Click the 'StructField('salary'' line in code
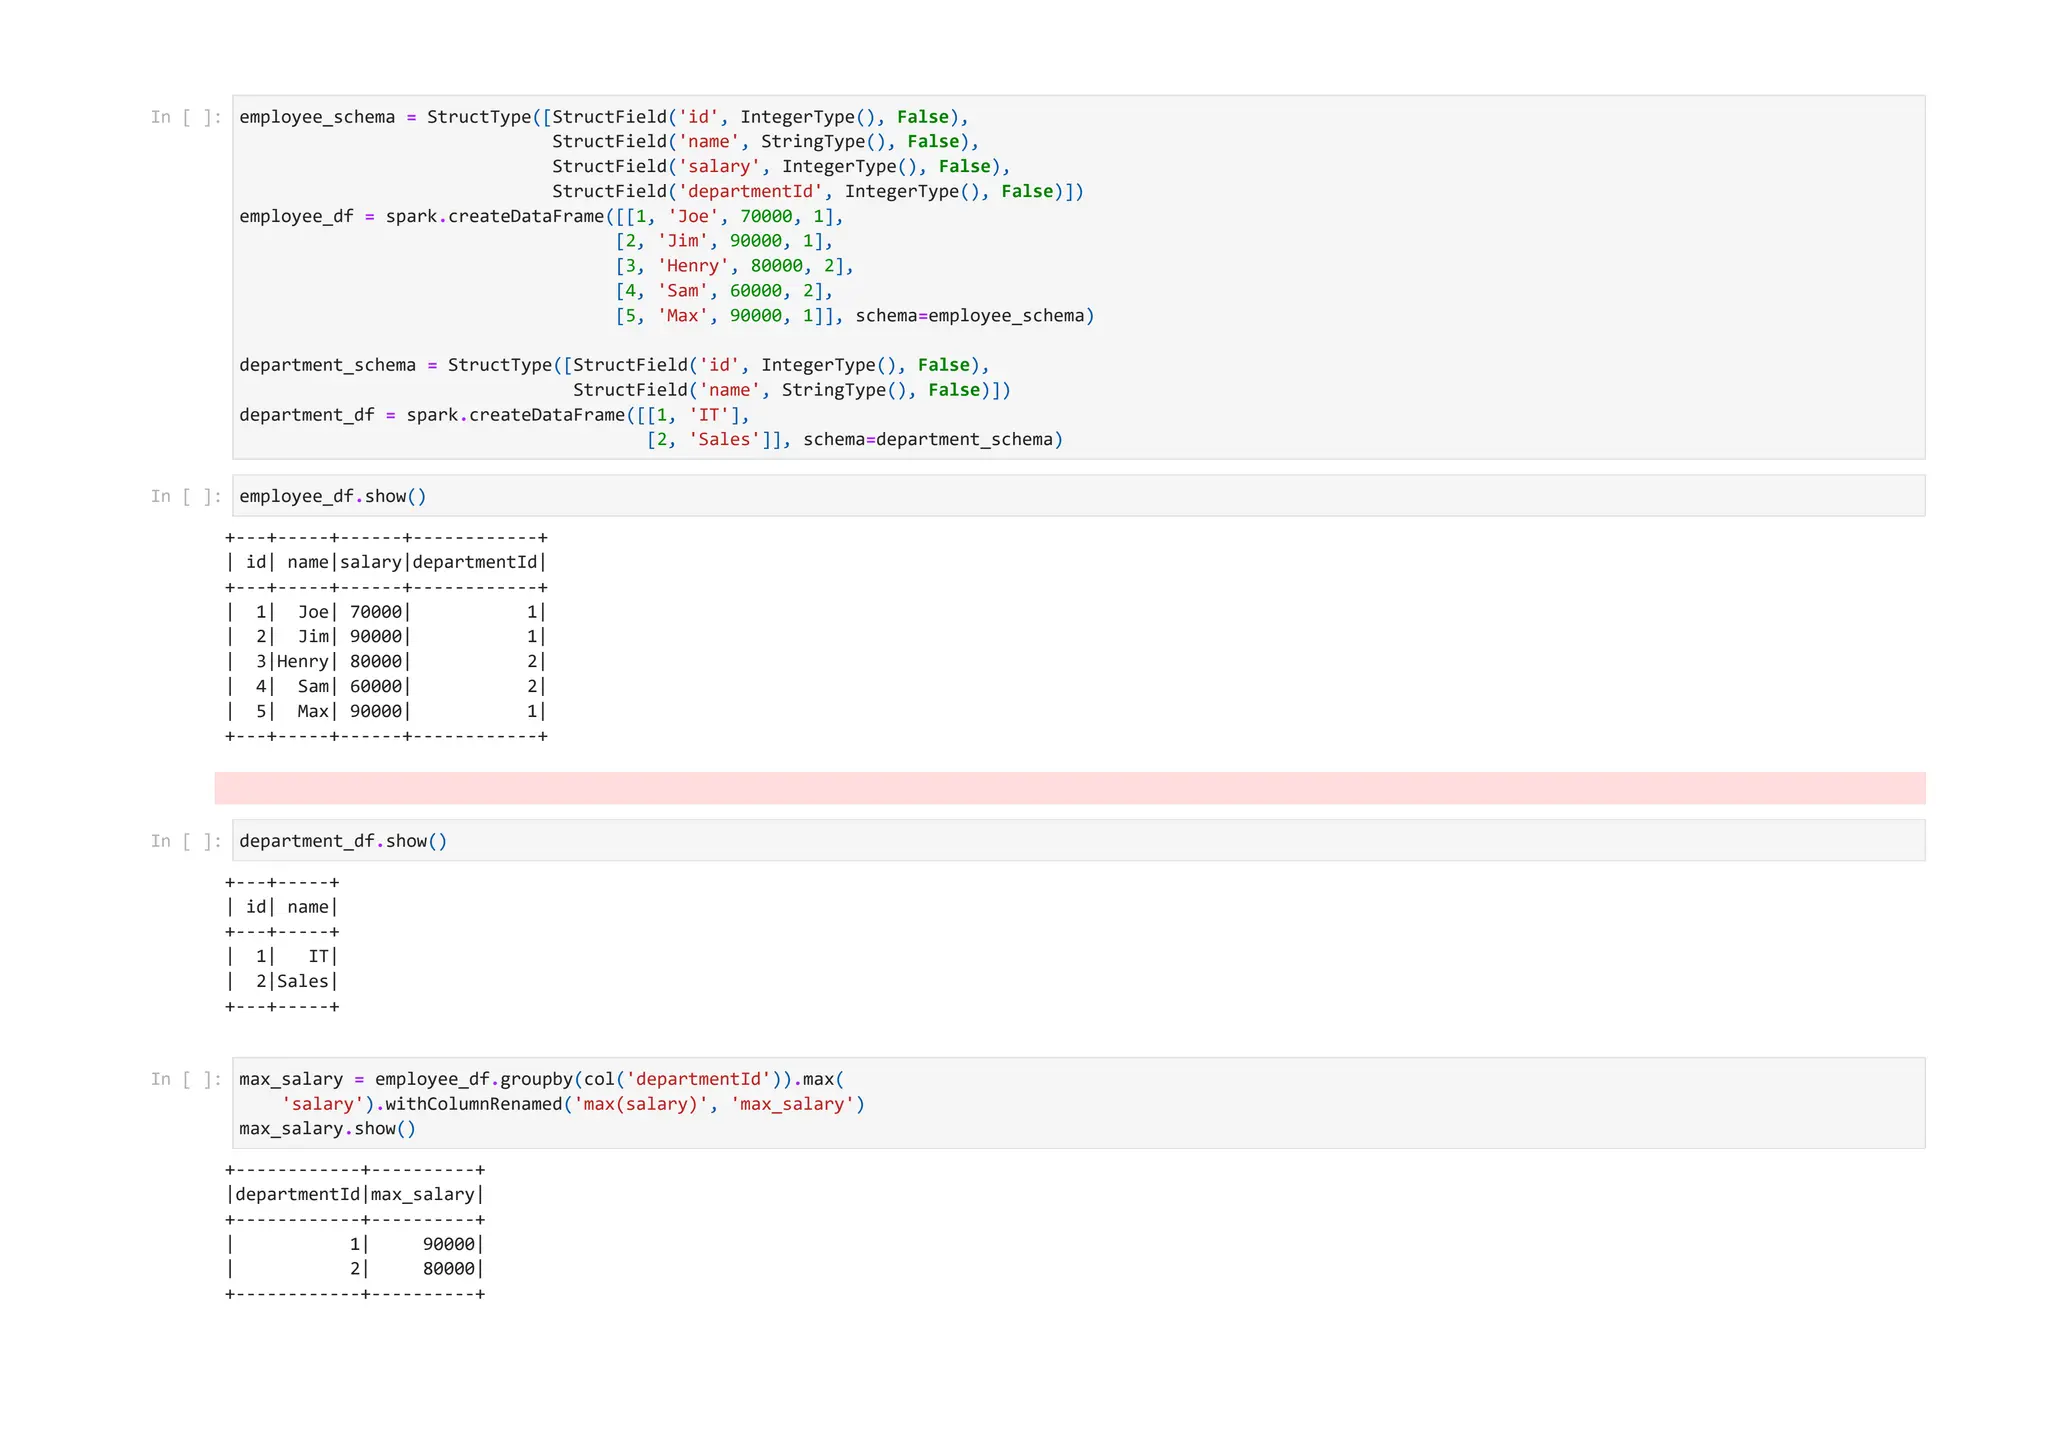Screen dimensions: 2048x1447 click(x=781, y=167)
